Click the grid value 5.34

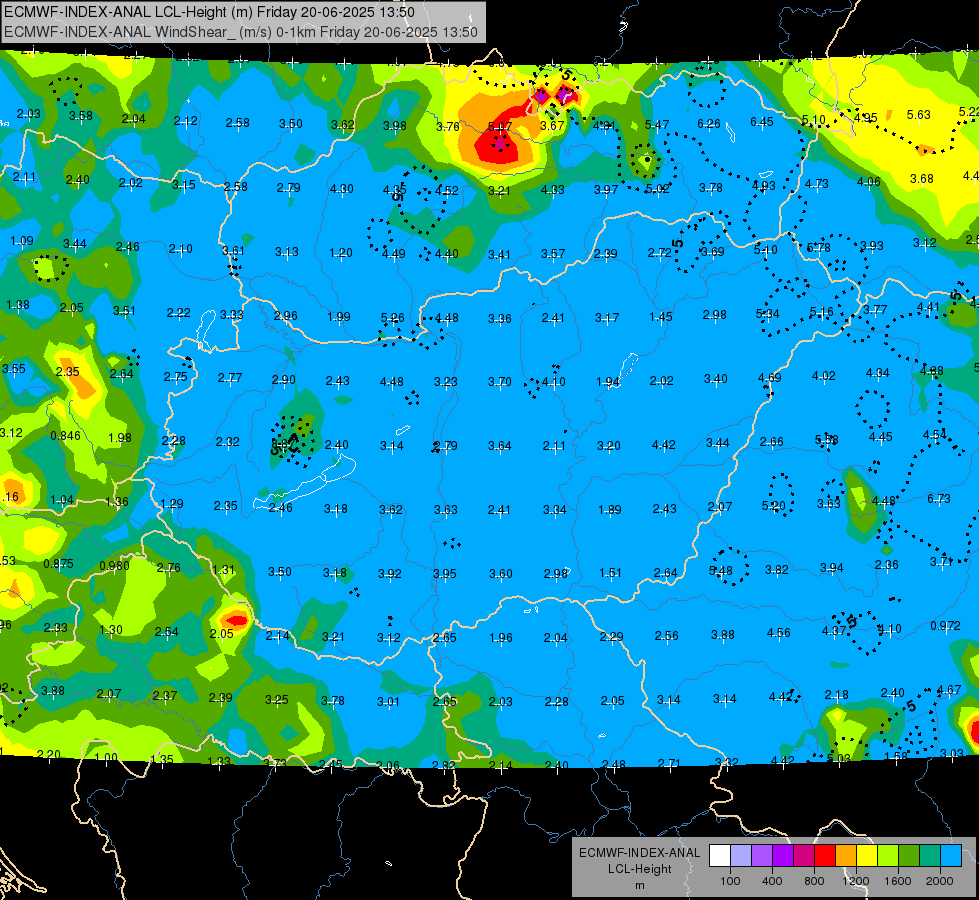(767, 314)
